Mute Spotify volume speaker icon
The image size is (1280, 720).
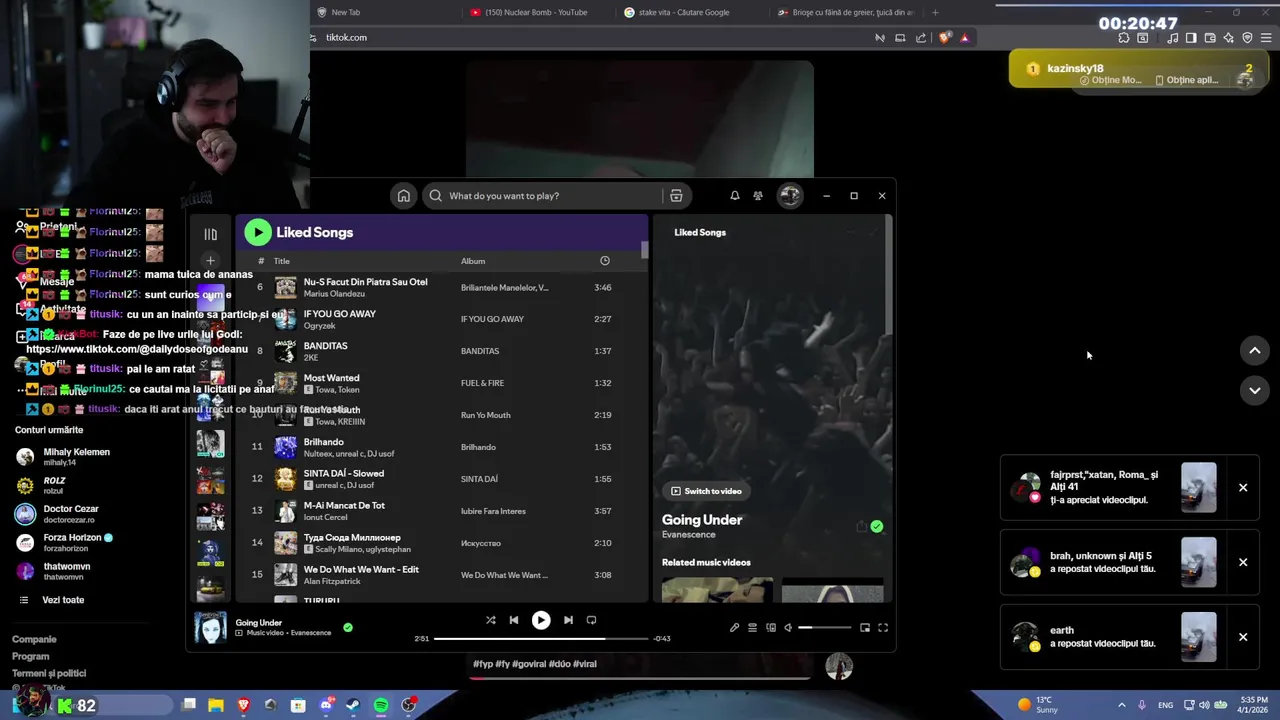coord(788,628)
